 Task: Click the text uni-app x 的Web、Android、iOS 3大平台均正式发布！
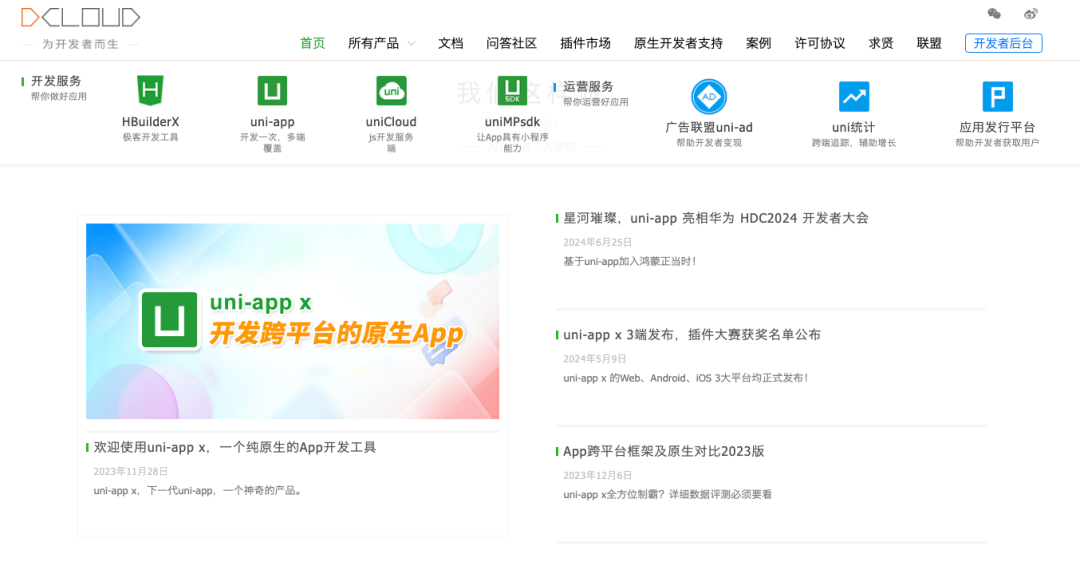point(685,378)
